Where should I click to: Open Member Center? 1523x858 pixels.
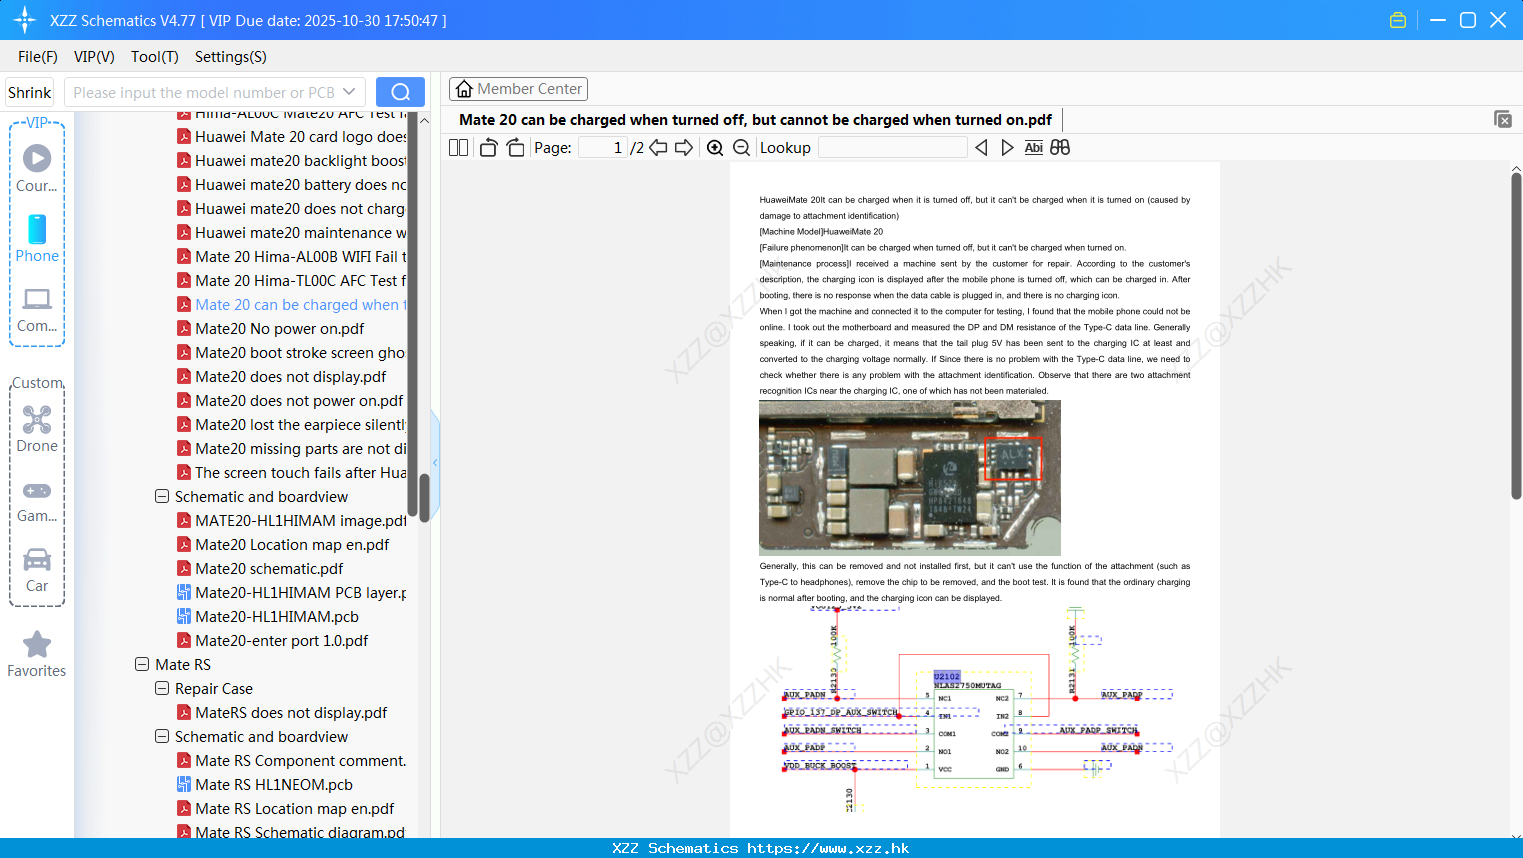click(x=518, y=89)
